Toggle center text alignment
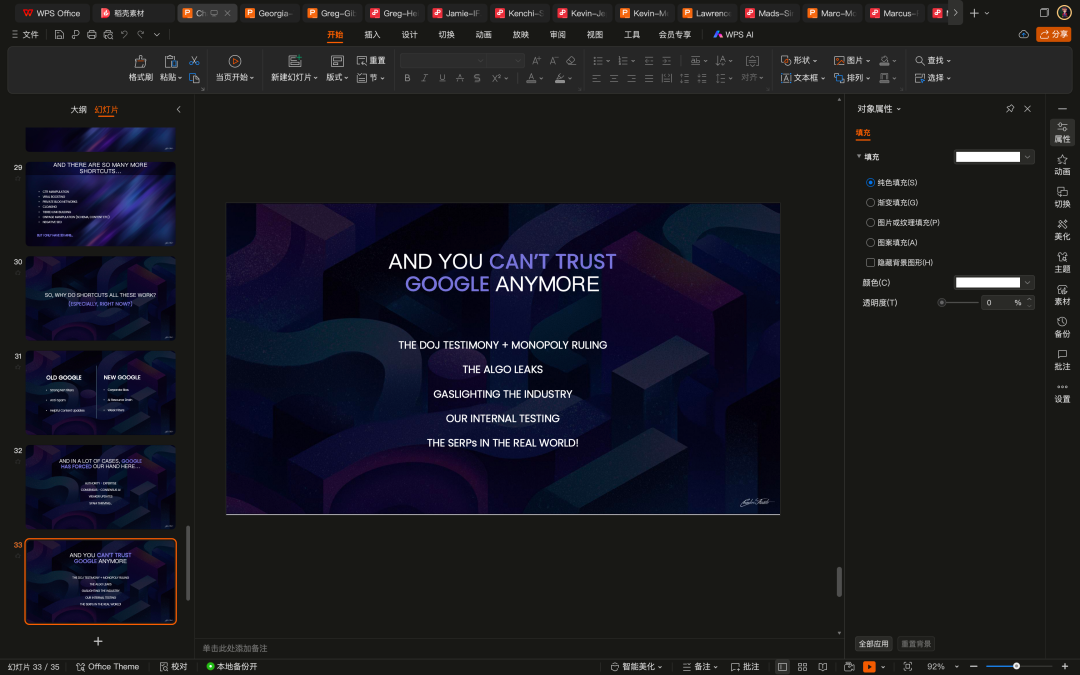The image size is (1080, 675). pyautogui.click(x=614, y=79)
